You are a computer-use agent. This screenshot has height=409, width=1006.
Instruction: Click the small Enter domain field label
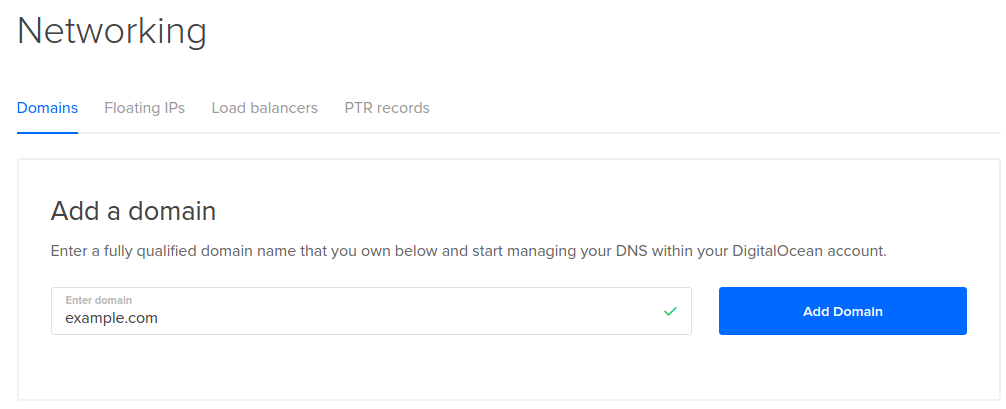click(x=98, y=300)
